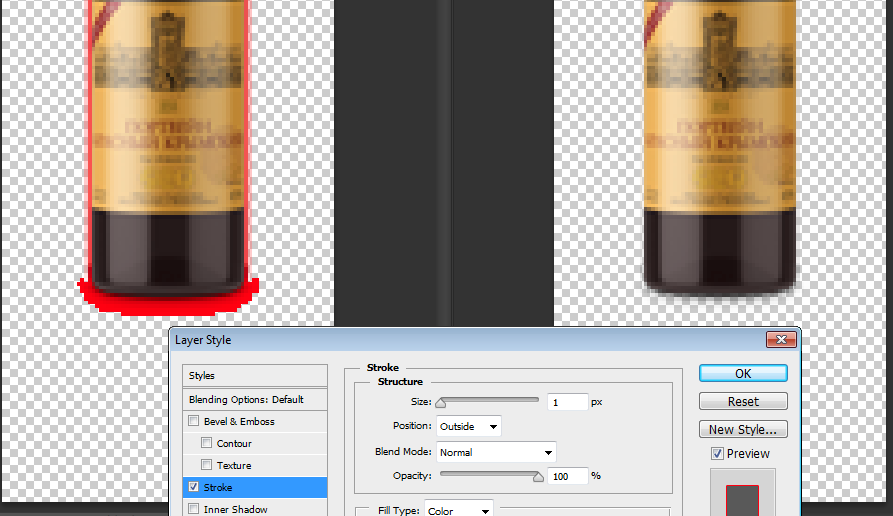Tick the Bevel & Emboss checkbox
This screenshot has height=516, width=893.
pos(194,421)
